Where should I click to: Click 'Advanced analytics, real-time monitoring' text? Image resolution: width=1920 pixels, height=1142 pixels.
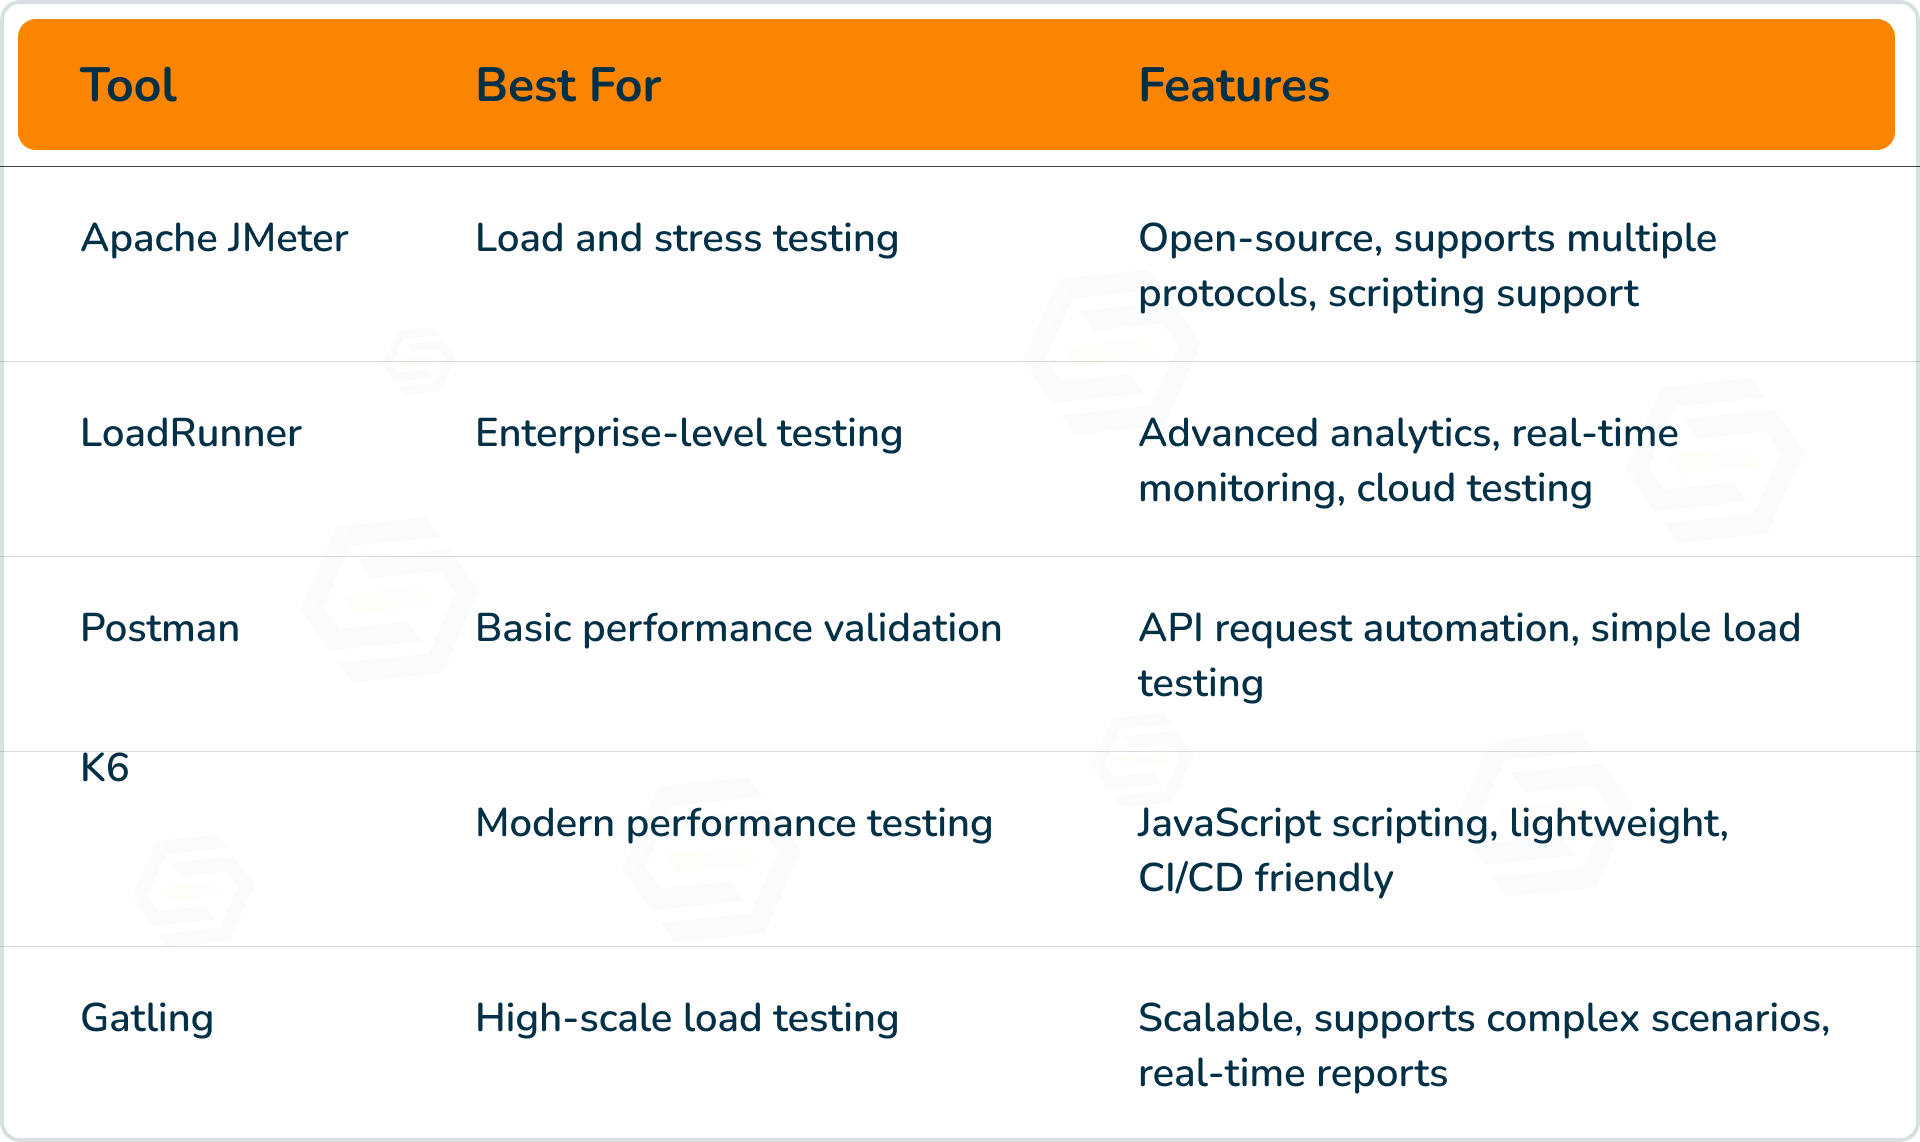[1408, 460]
